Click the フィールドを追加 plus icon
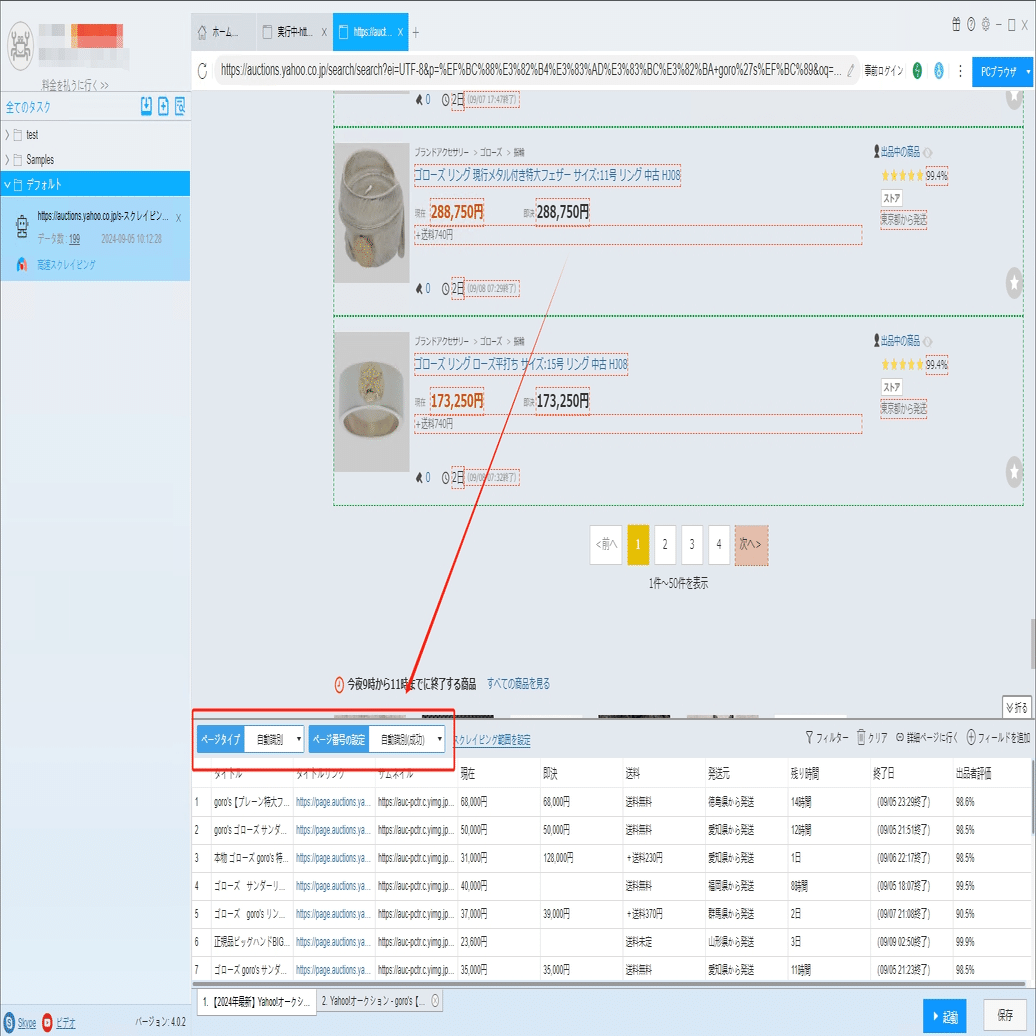1036x1036 pixels. (971, 737)
